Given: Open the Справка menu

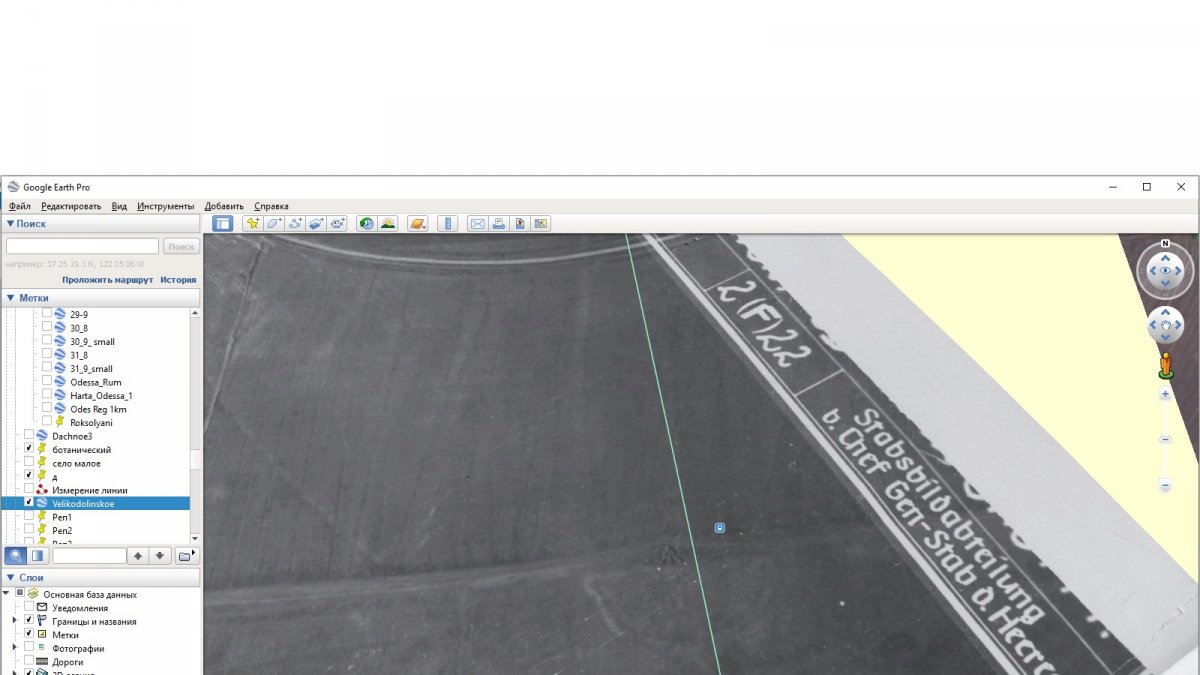Looking at the screenshot, I should (x=271, y=206).
